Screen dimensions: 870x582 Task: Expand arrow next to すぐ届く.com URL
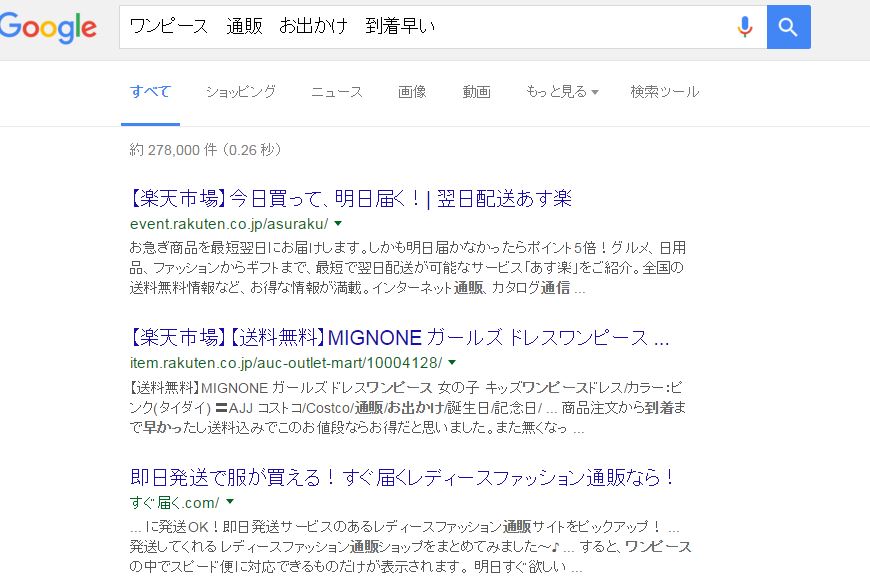tap(230, 502)
